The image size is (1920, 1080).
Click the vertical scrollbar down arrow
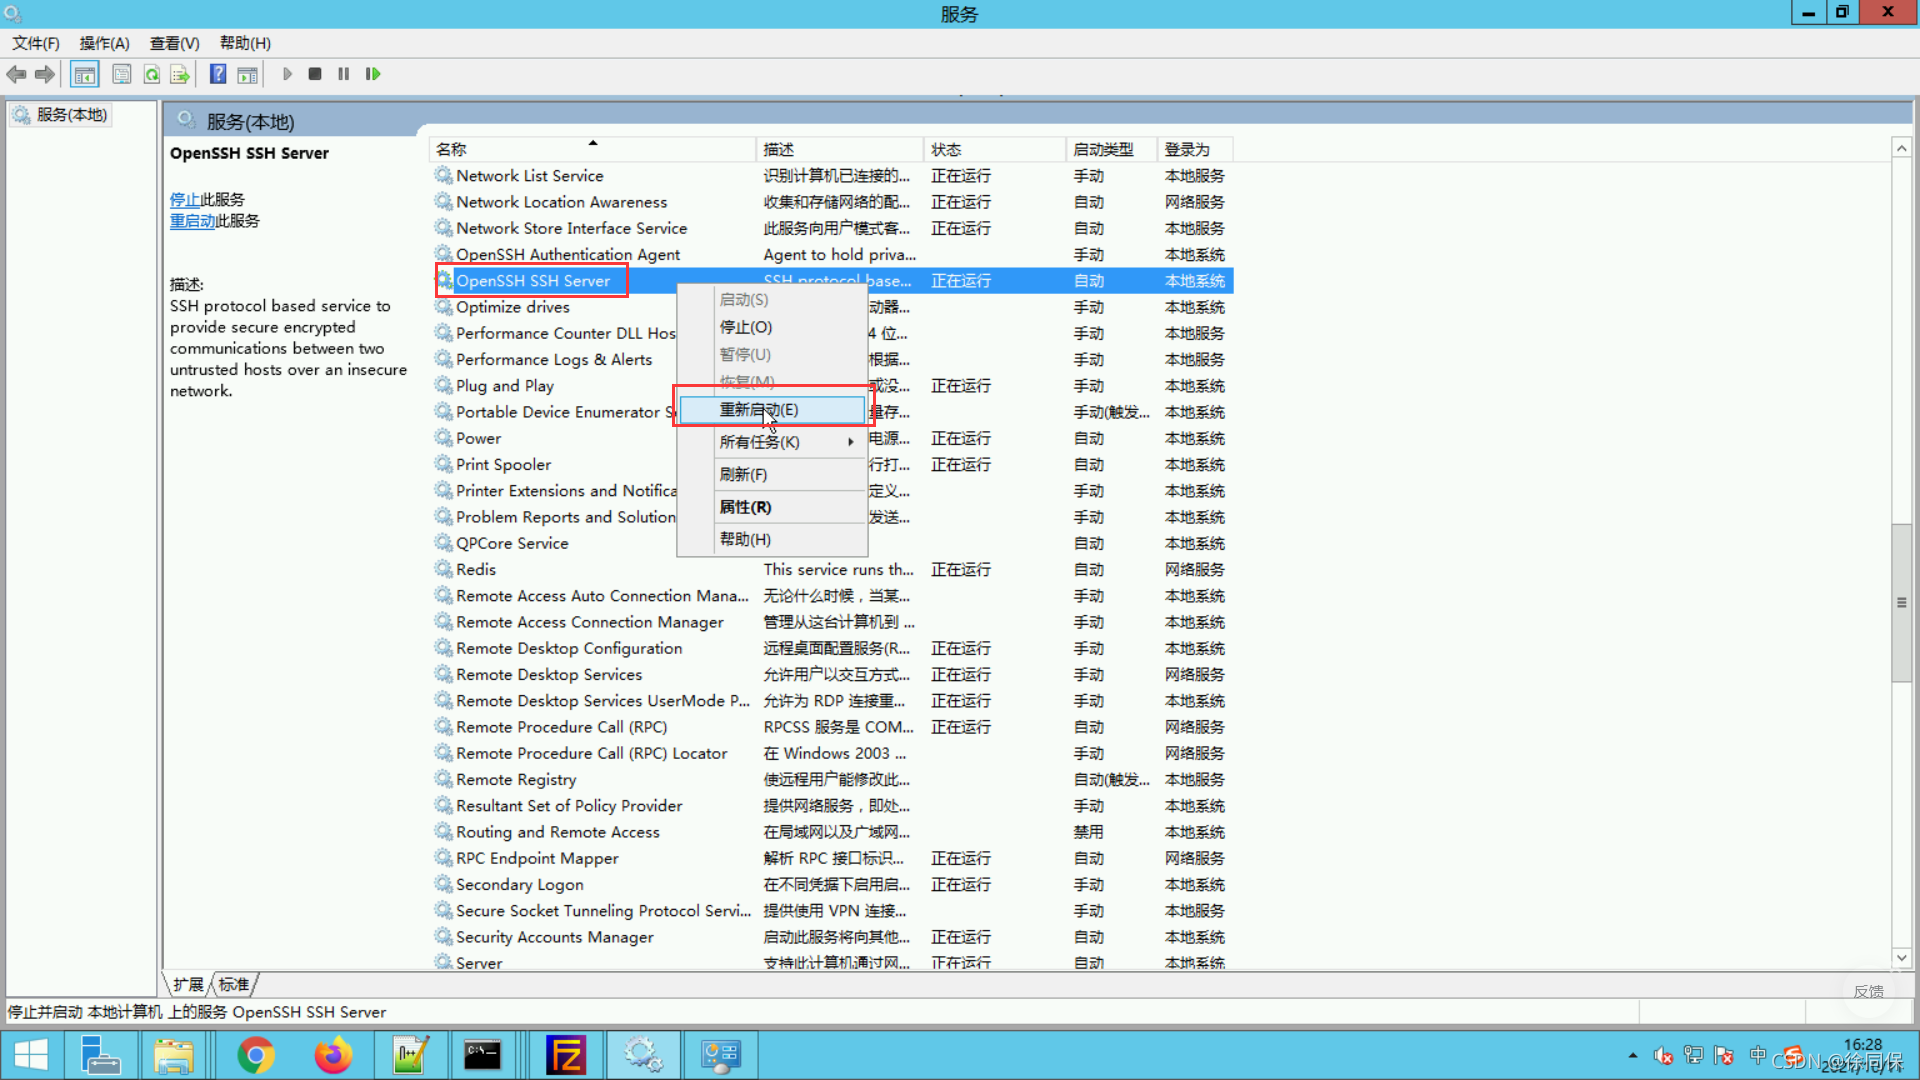pyautogui.click(x=1902, y=958)
